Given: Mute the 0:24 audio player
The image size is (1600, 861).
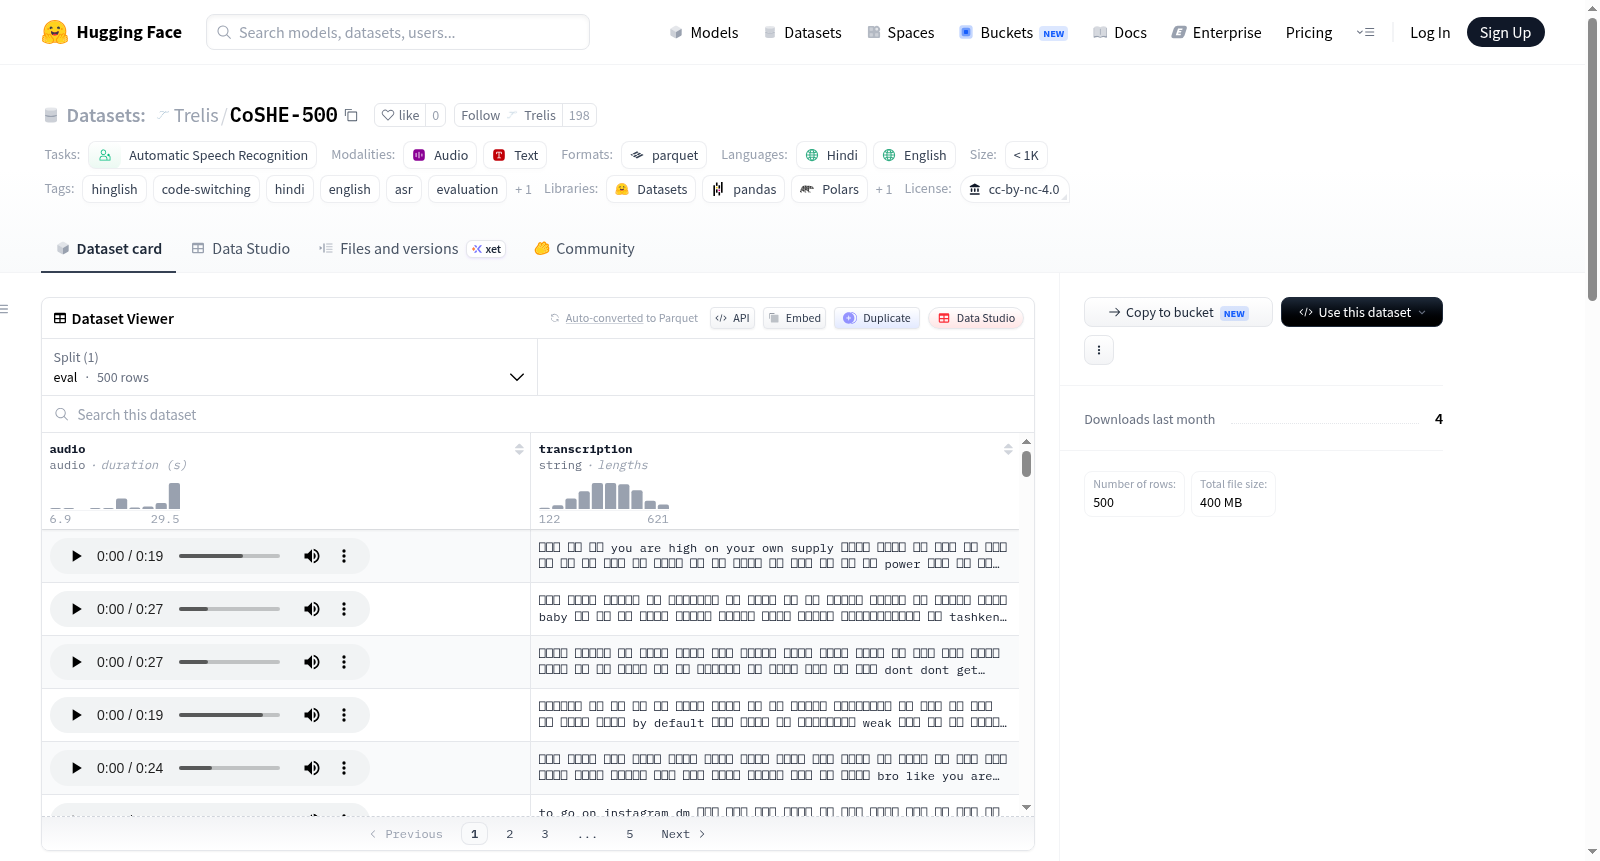Looking at the screenshot, I should pyautogui.click(x=312, y=768).
